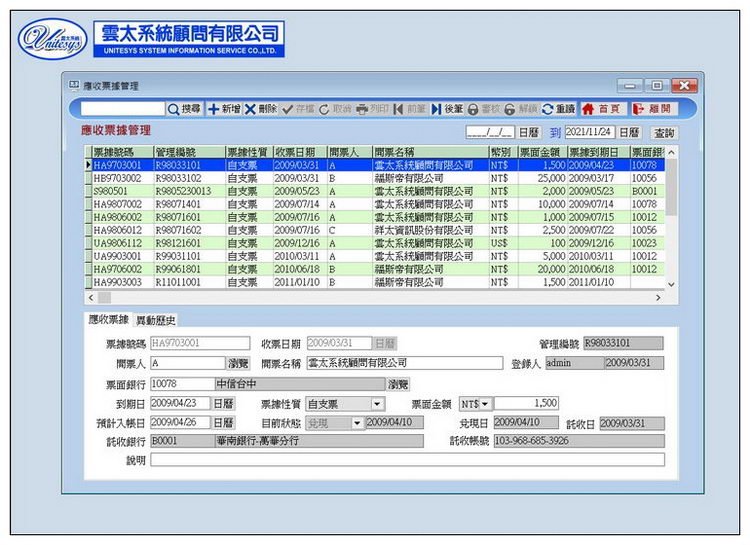Click the grid's horizontal scrollbar right arrow
This screenshot has height=545, width=750.
click(x=658, y=298)
